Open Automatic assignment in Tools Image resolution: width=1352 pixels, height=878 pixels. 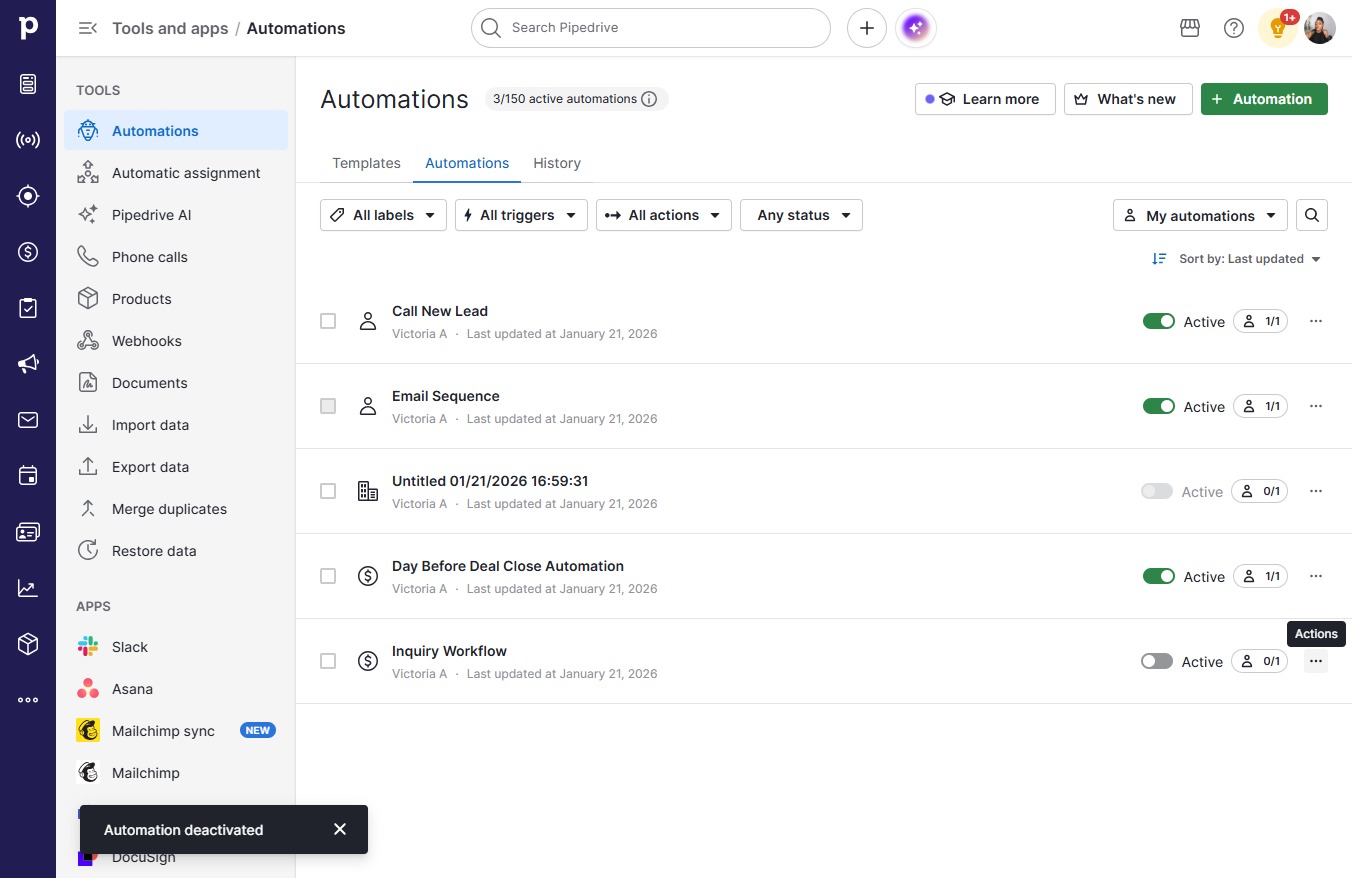(x=176, y=173)
